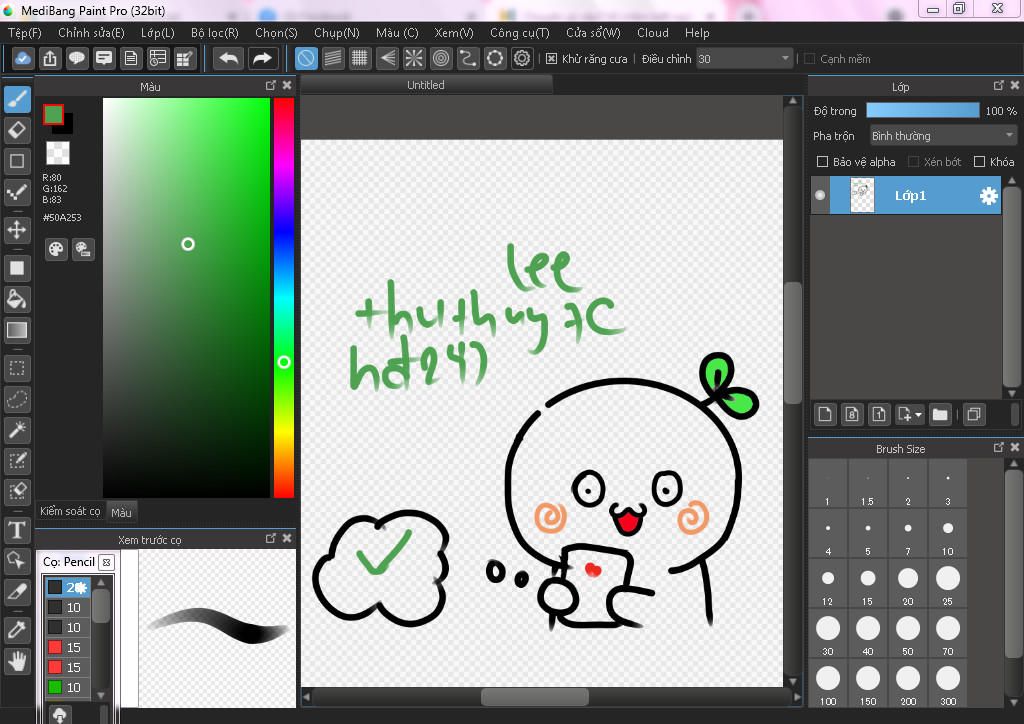Select the Eraser tool

(x=18, y=130)
